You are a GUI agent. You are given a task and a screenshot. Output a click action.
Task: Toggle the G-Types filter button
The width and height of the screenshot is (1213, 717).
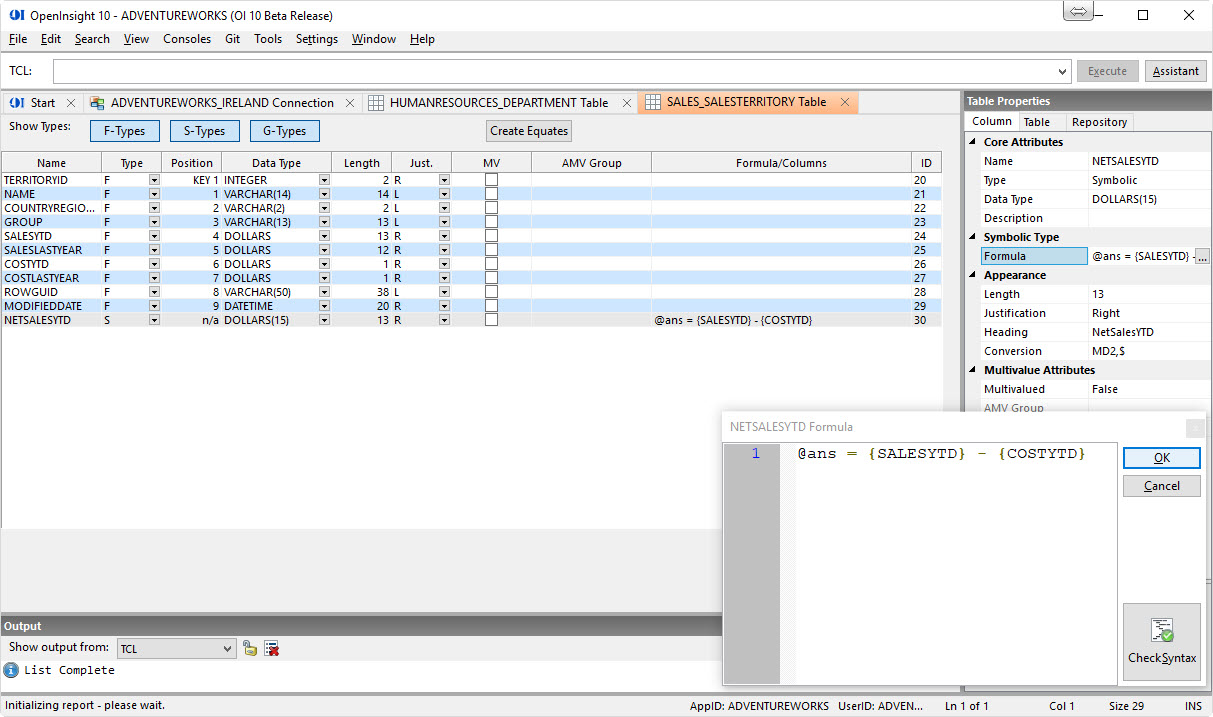click(284, 131)
